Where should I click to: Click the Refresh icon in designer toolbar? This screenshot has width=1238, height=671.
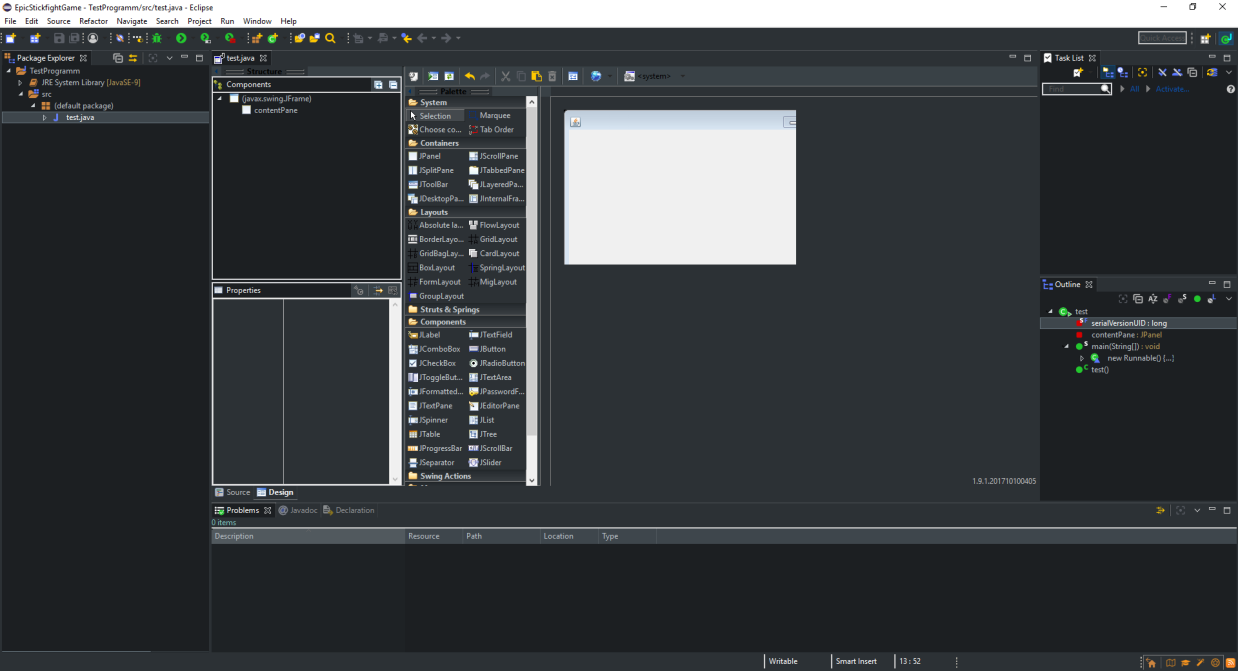pos(449,76)
